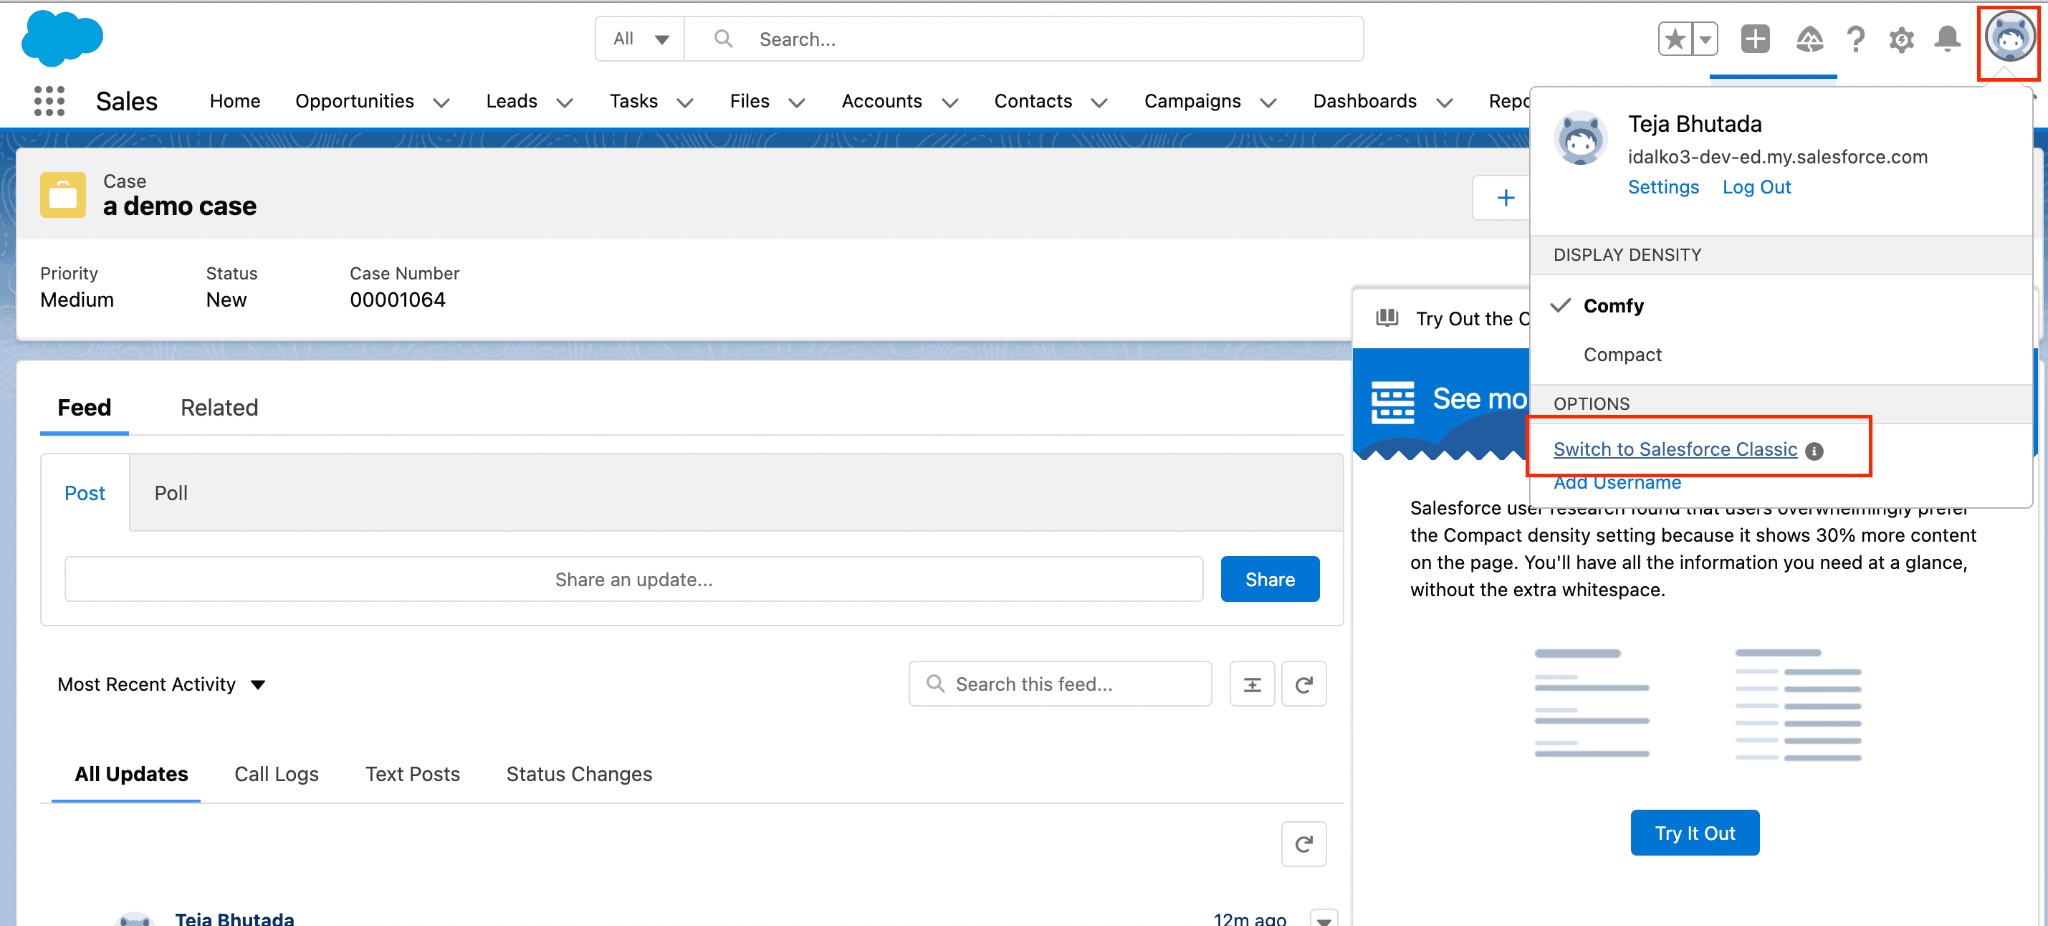
Task: Select the Poll publisher tab
Action: point(171,493)
